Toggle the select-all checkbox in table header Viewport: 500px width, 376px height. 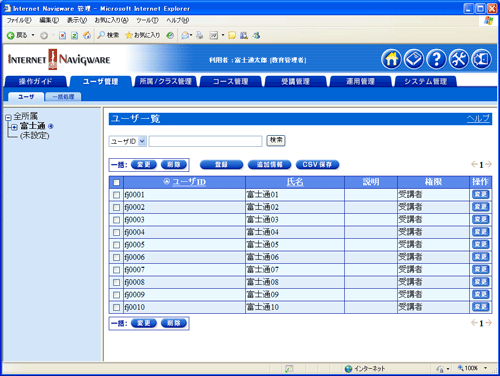(x=116, y=182)
